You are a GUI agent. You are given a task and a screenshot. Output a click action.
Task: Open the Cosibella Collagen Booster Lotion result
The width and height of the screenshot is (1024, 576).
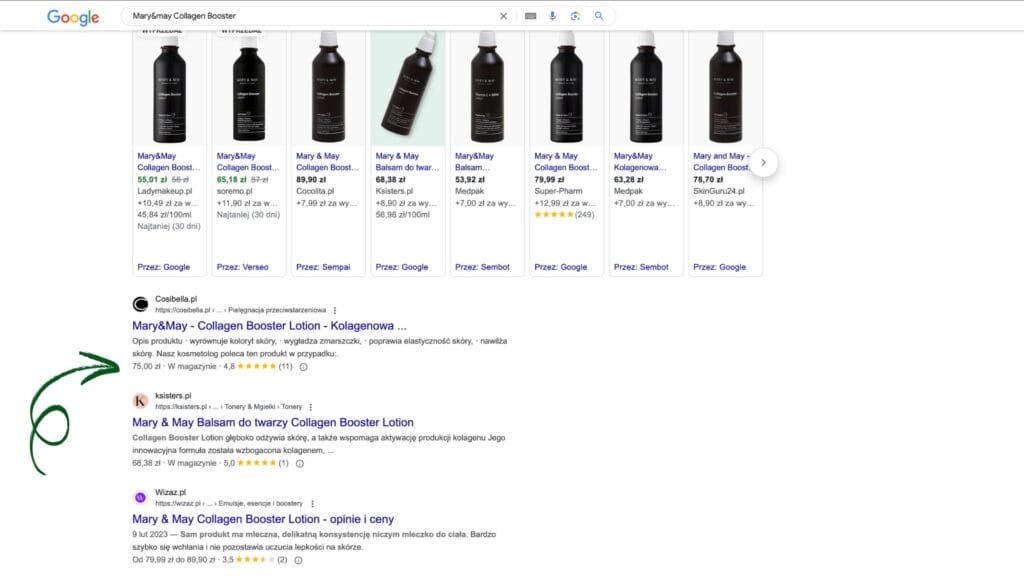(268, 325)
